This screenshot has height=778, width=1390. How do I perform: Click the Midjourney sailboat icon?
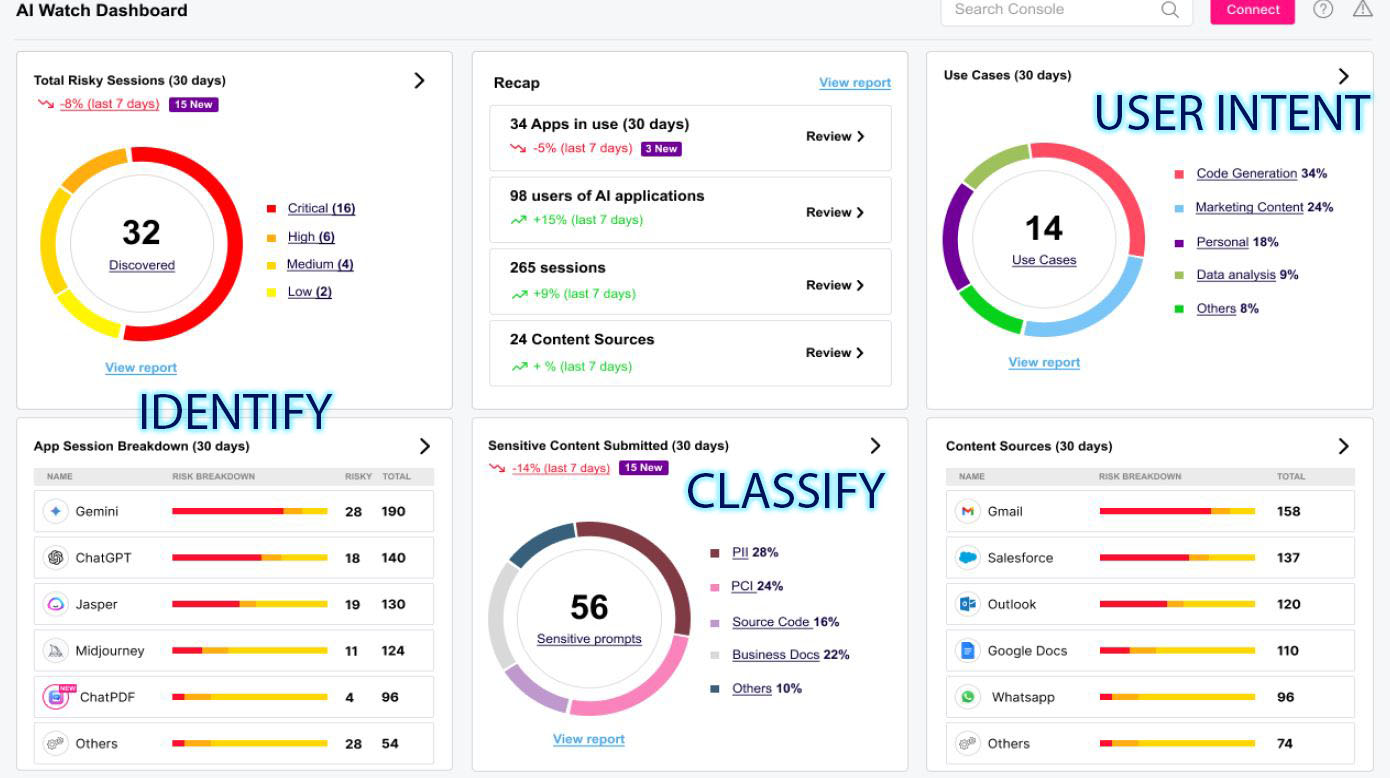56,651
